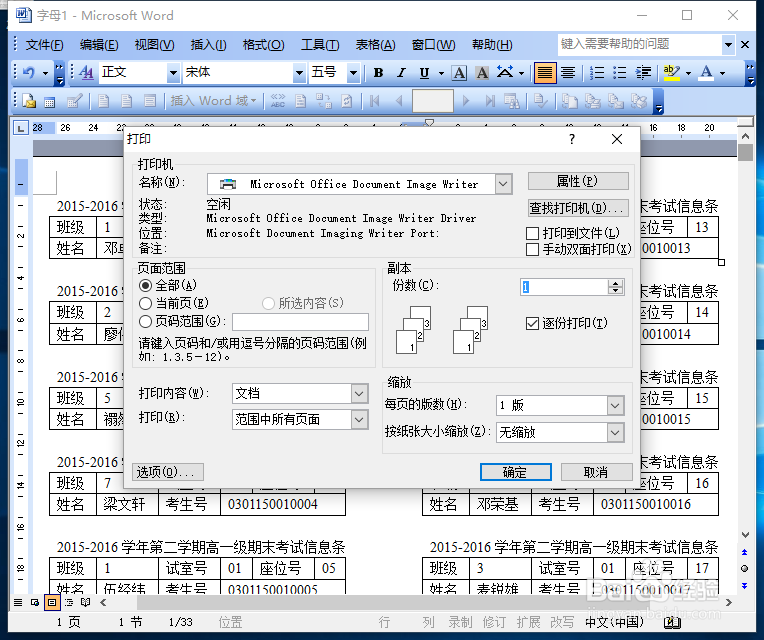Open the 文件 menu

[44, 45]
